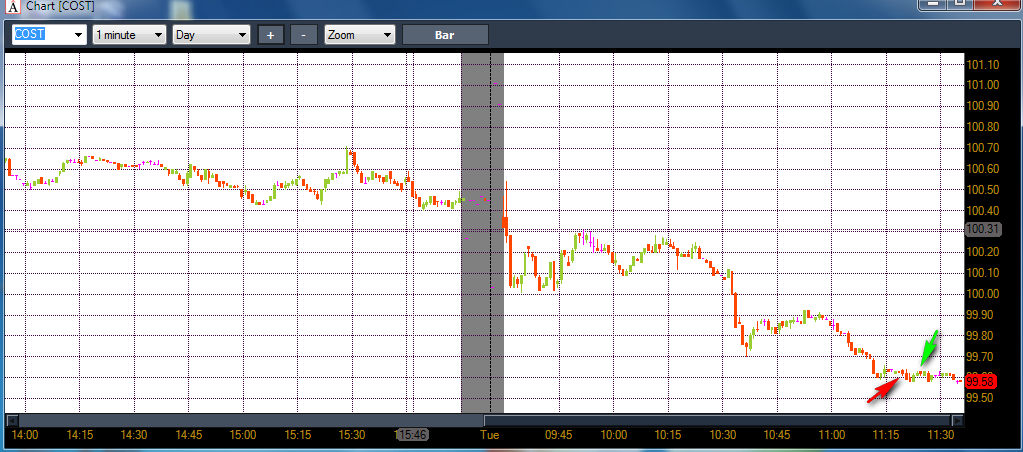Click the 14:00 time axis label
This screenshot has height=452, width=1023.
click(x=25, y=435)
